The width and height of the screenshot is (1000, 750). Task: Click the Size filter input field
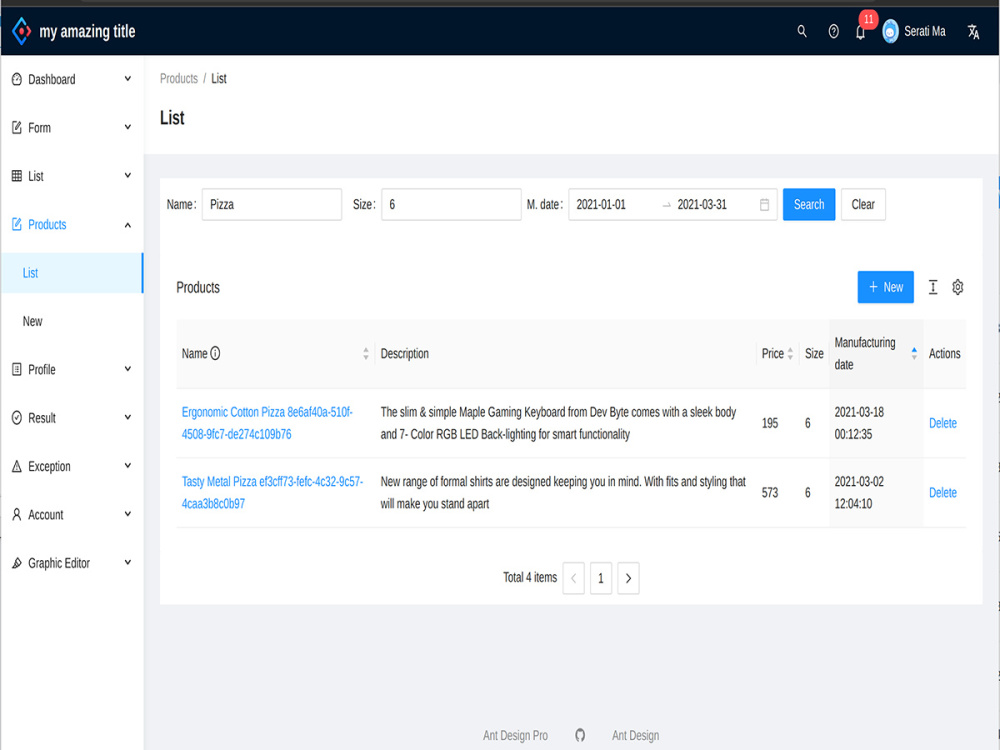point(451,205)
